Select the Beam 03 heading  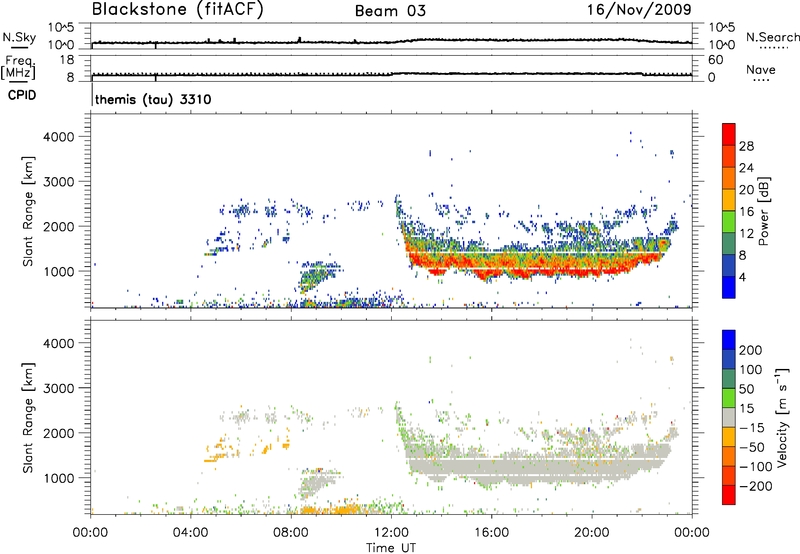[392, 11]
